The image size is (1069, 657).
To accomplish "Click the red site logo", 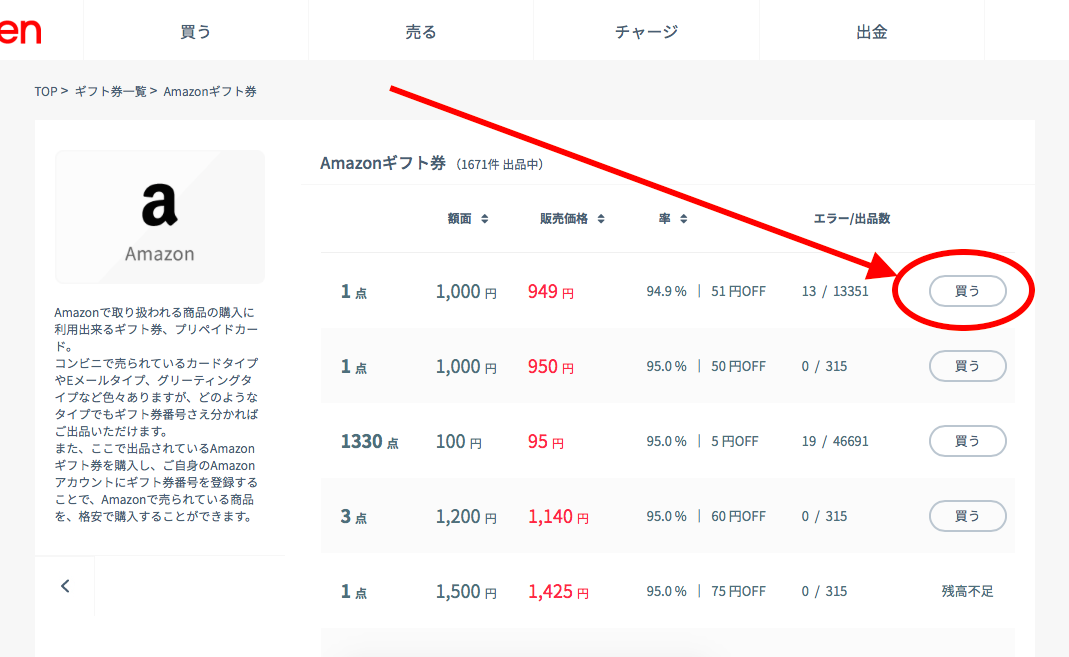I will pos(20,31).
